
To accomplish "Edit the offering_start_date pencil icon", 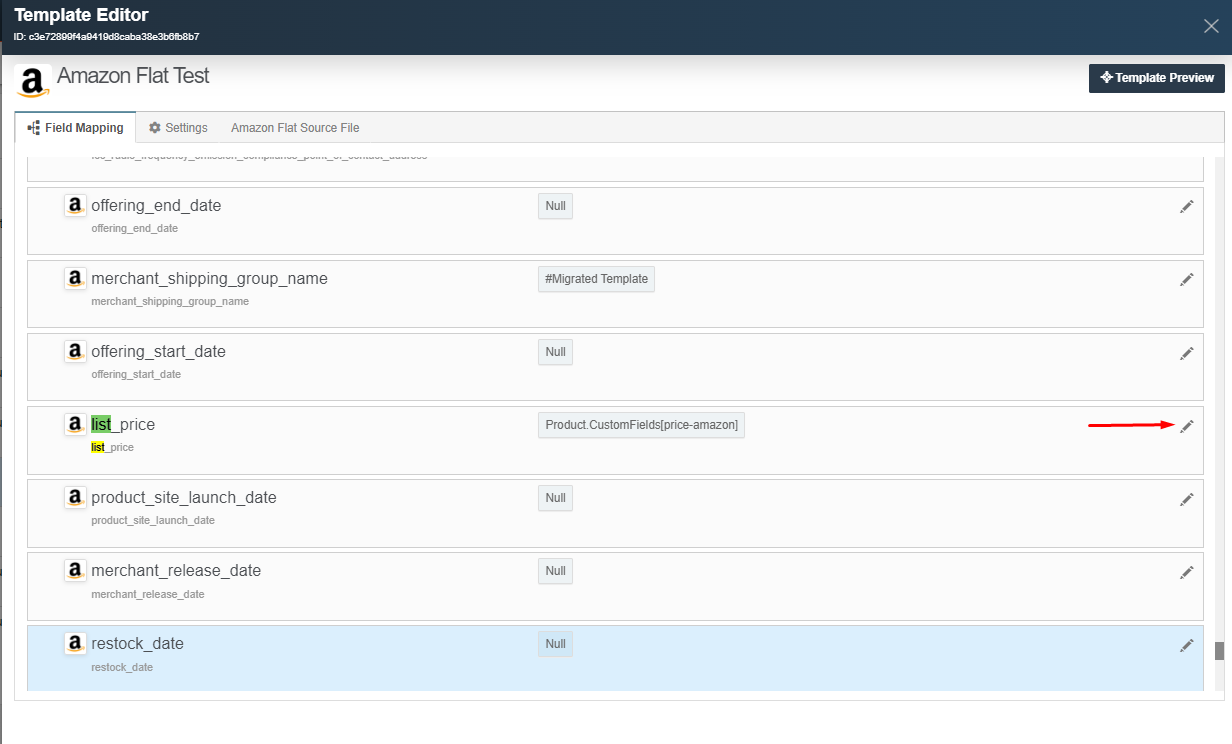I will tap(1187, 353).
